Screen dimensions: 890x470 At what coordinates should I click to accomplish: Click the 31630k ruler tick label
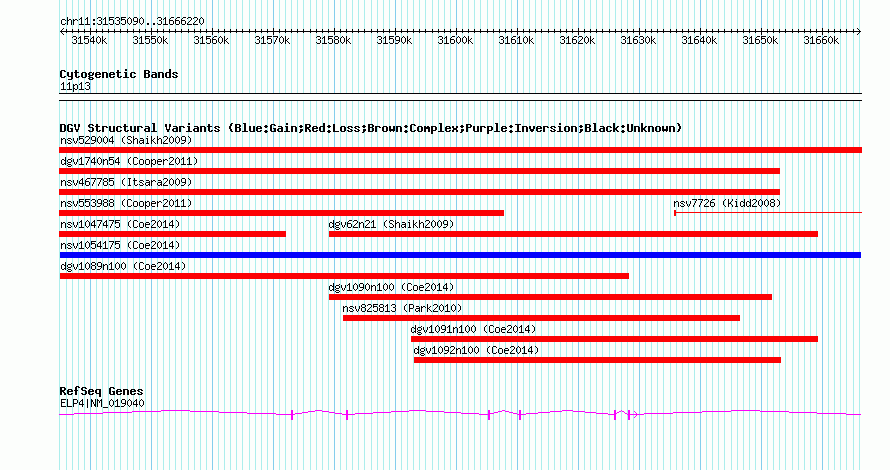(x=639, y=40)
